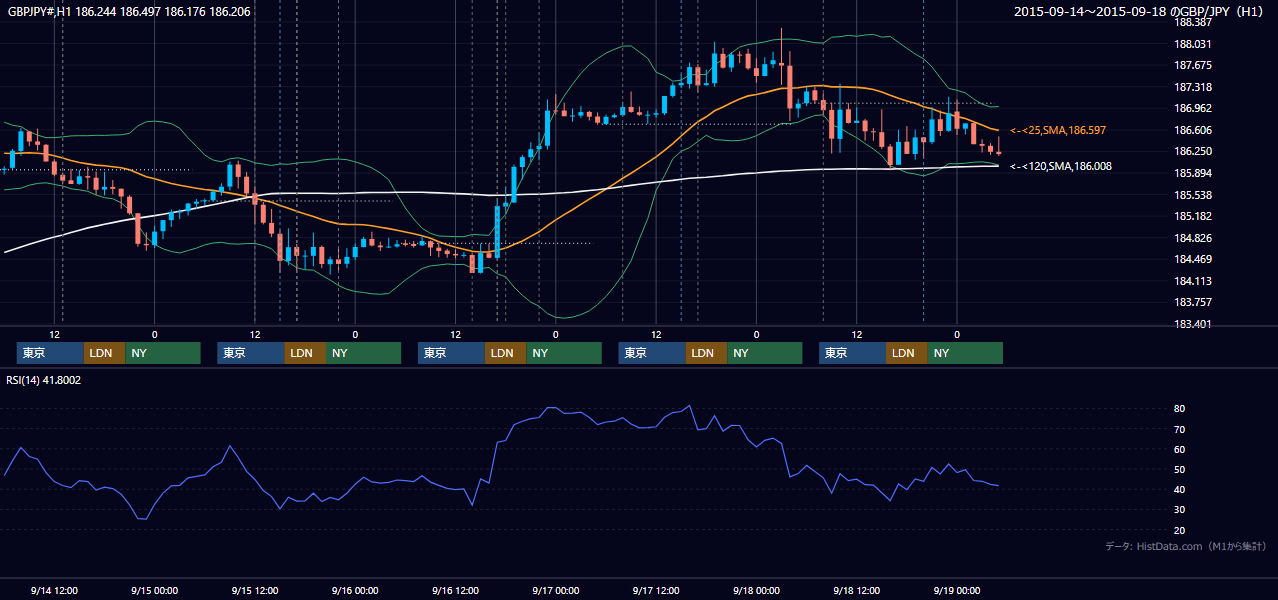Click the RSI scale value 60
1278x600 pixels.
point(1180,449)
